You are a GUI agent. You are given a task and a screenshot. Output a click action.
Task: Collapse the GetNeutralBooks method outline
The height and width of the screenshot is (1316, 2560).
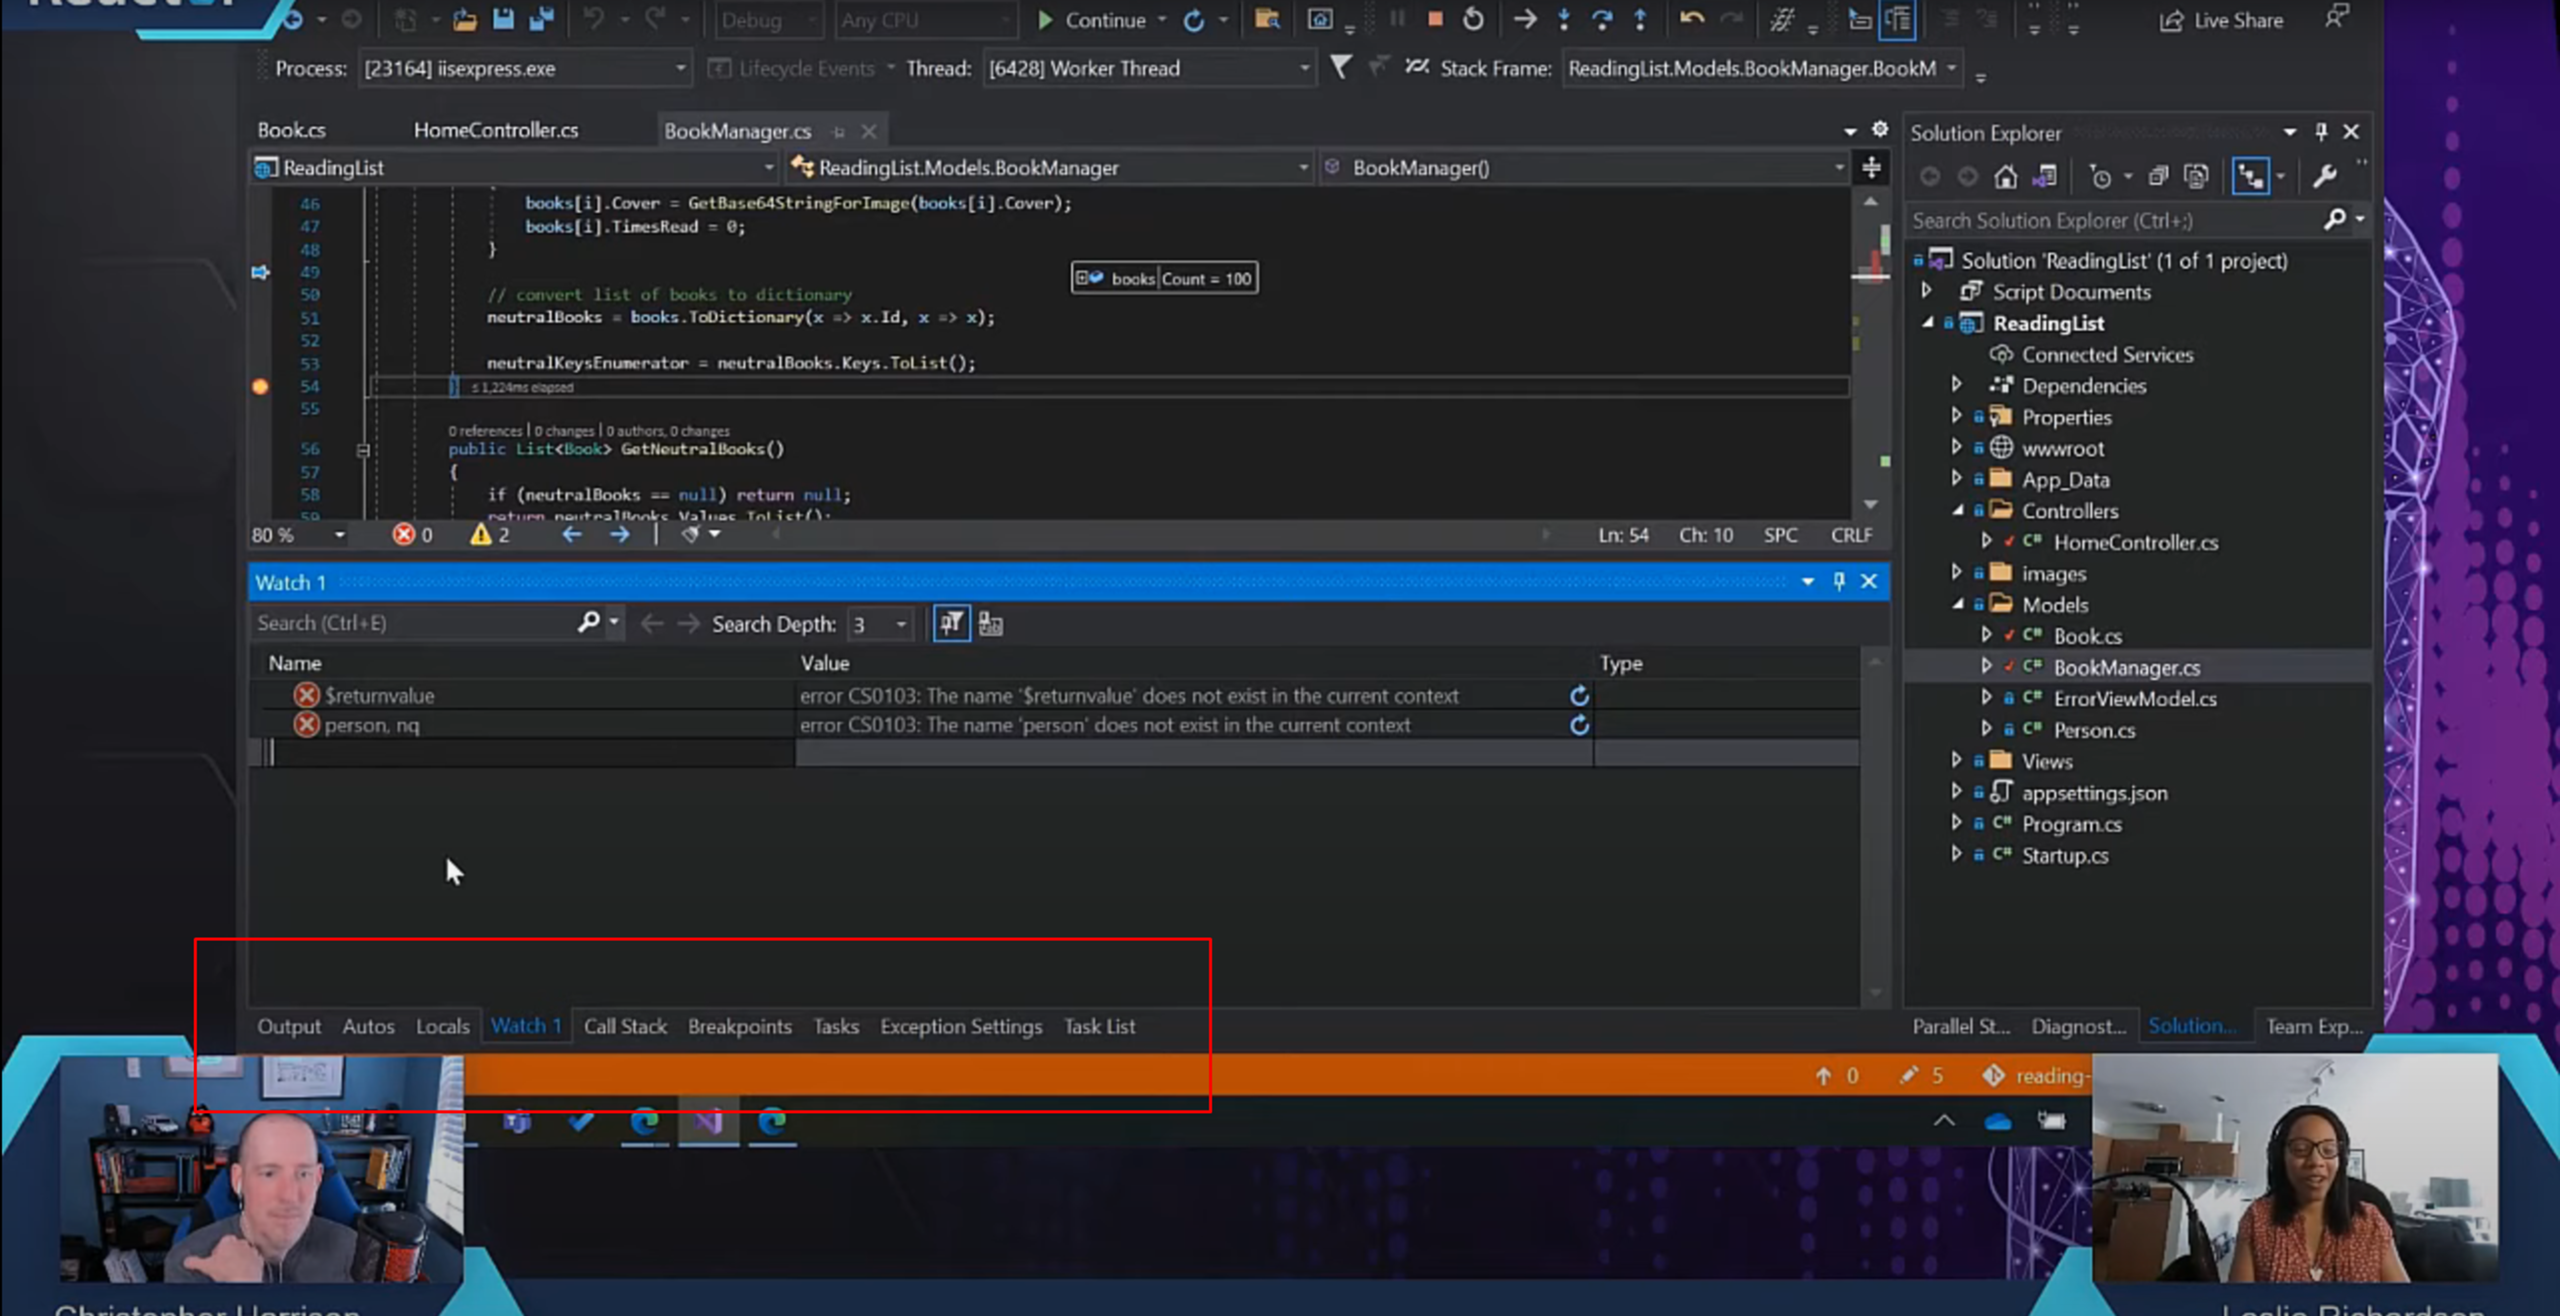point(363,450)
